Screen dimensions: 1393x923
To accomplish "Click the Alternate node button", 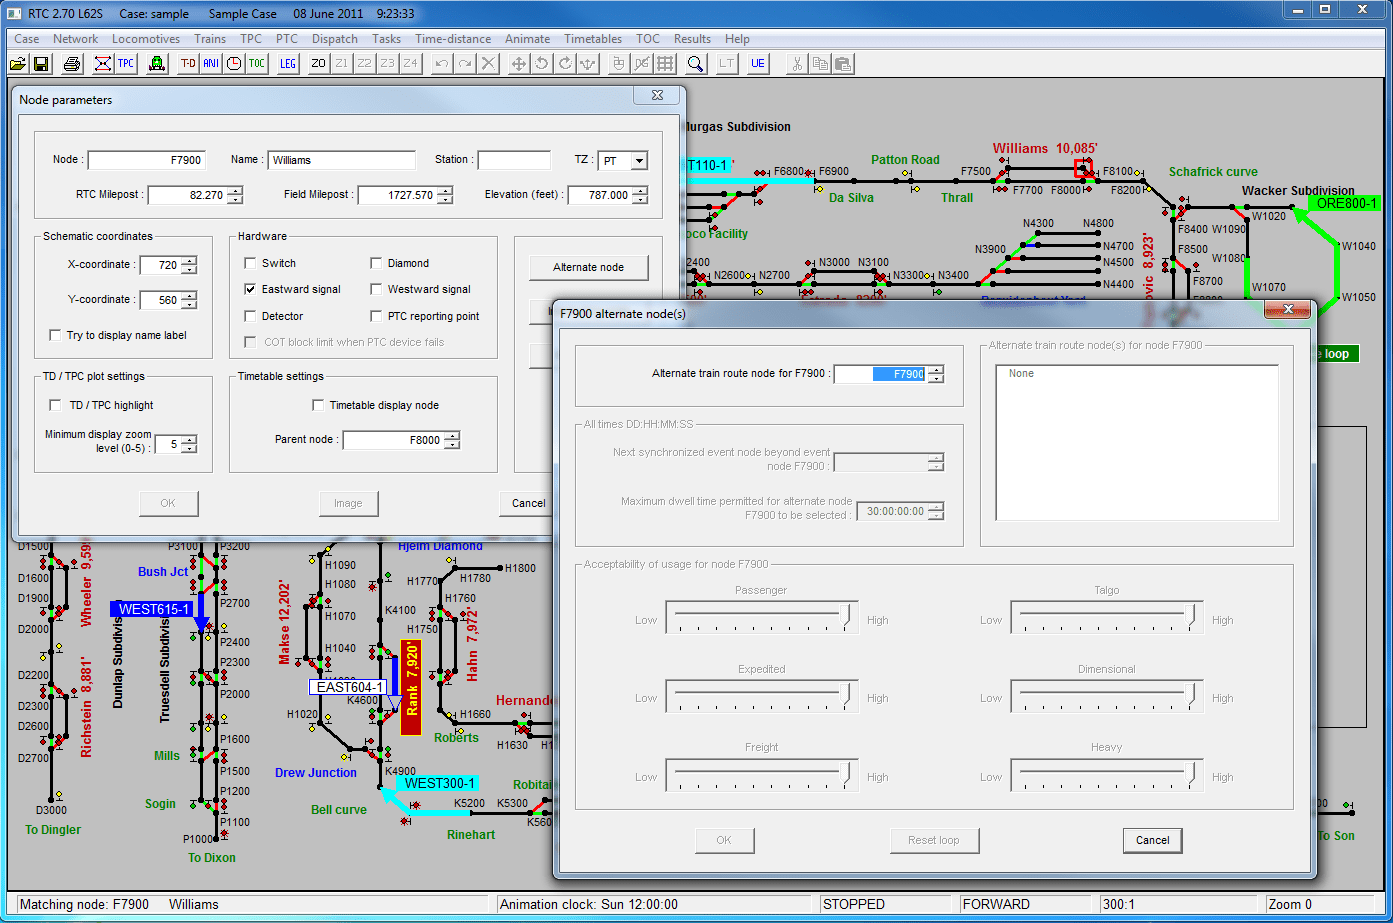I will [588, 267].
